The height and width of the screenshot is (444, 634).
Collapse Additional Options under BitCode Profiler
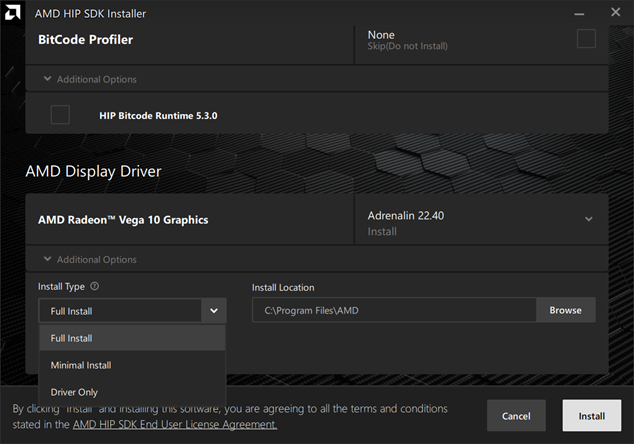(89, 79)
